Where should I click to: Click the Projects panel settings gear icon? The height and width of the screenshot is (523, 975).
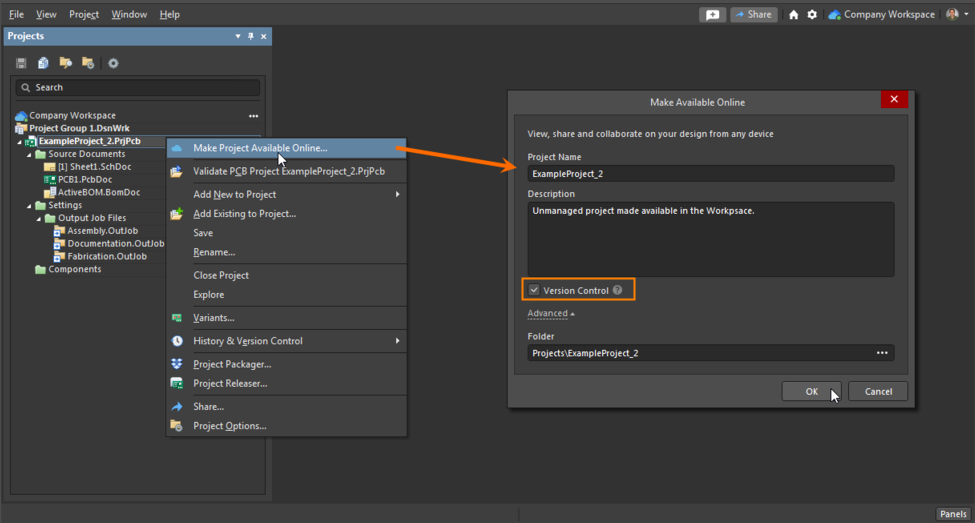pyautogui.click(x=113, y=63)
